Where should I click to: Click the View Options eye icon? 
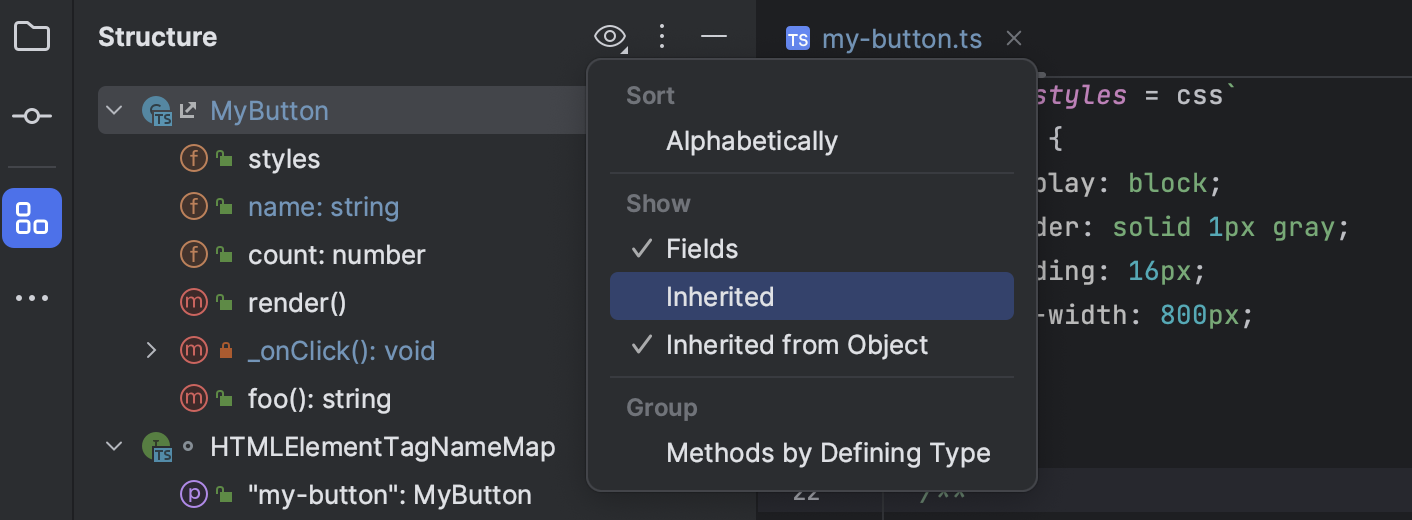click(x=609, y=38)
